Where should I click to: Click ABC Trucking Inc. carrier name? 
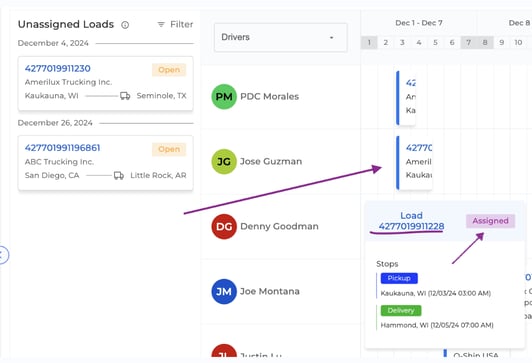(59, 162)
